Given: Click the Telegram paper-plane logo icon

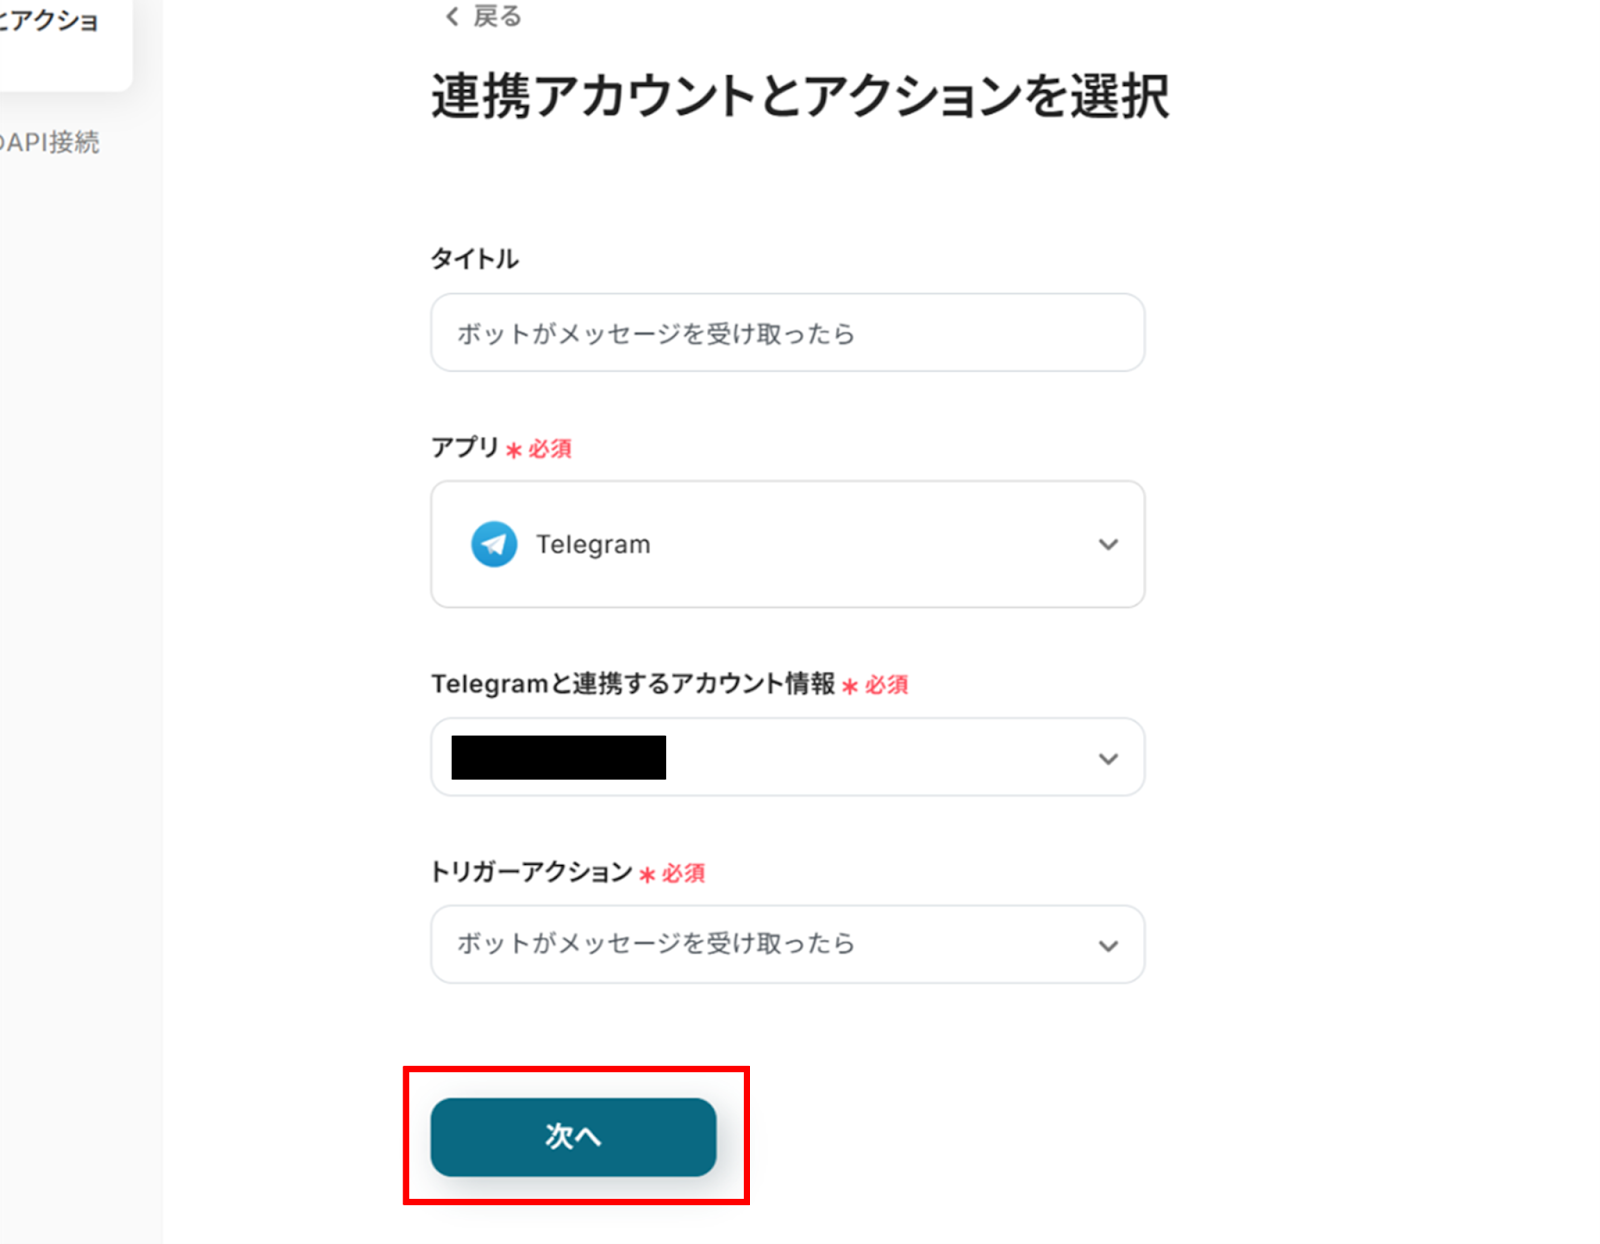Looking at the screenshot, I should click(x=494, y=544).
